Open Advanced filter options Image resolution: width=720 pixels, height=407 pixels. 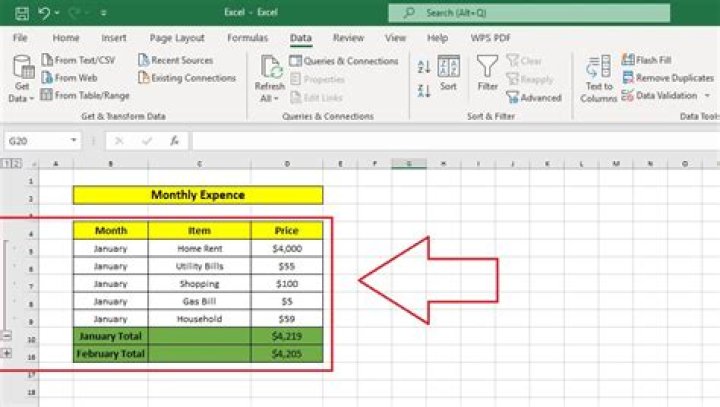(x=534, y=97)
